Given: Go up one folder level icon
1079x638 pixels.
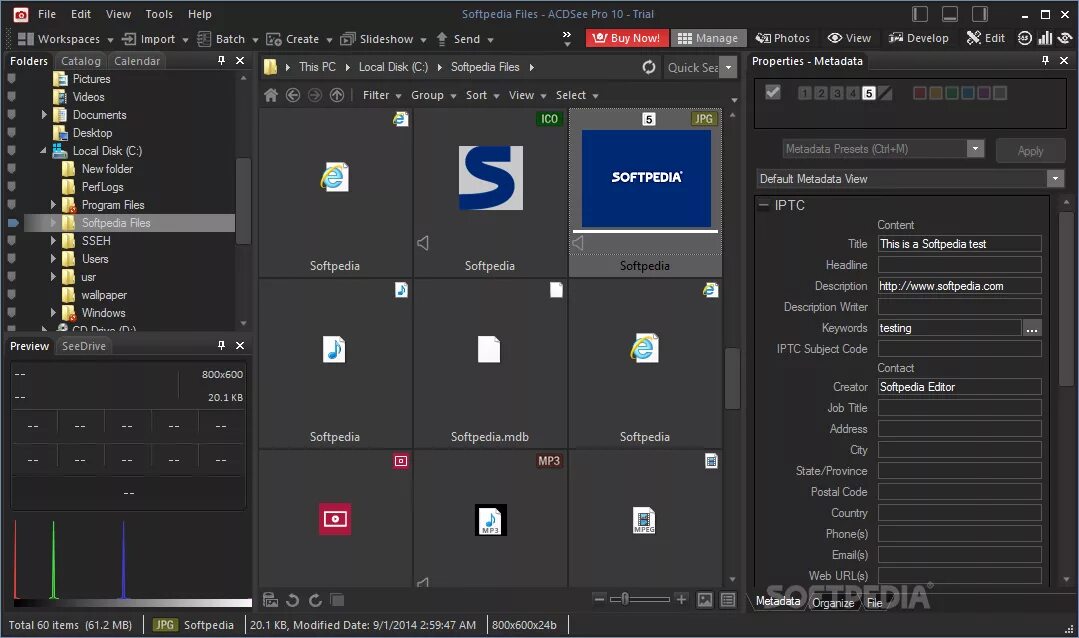Looking at the screenshot, I should click(336, 95).
